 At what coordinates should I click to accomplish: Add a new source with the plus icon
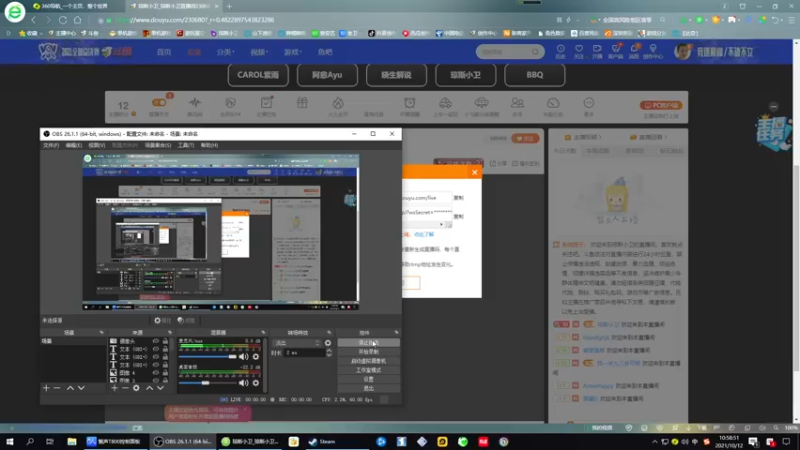[114, 388]
